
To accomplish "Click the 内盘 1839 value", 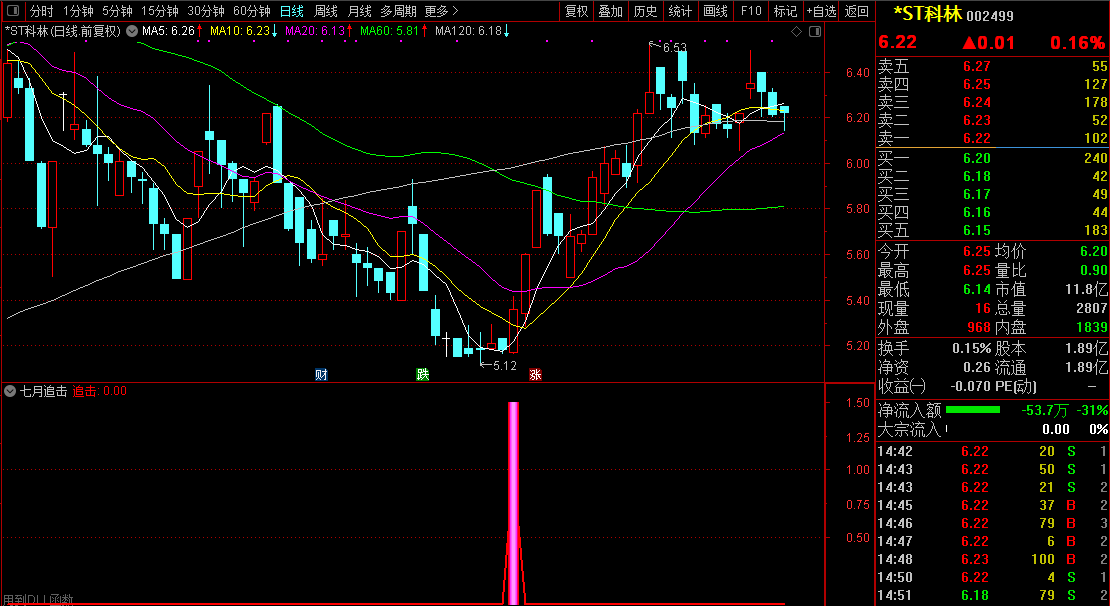I will click(1092, 328).
